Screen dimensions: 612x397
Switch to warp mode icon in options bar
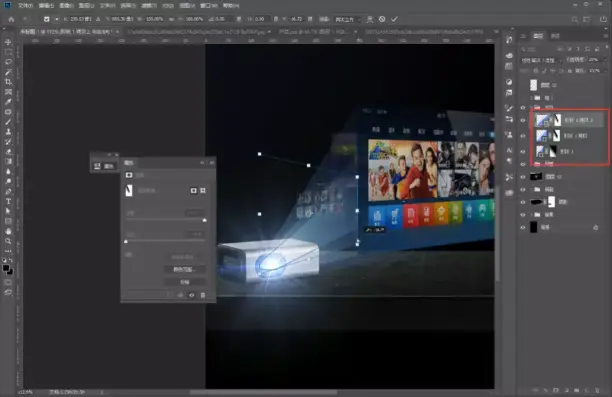click(x=369, y=19)
